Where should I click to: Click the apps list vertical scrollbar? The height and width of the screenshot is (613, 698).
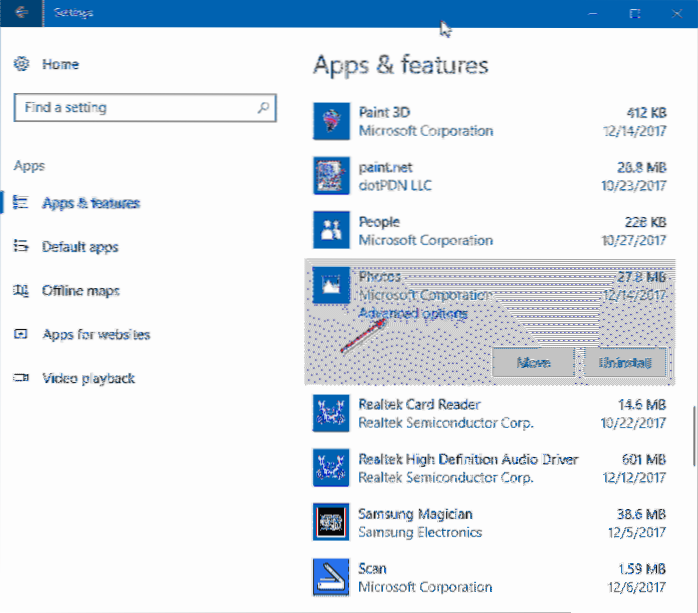point(694,436)
